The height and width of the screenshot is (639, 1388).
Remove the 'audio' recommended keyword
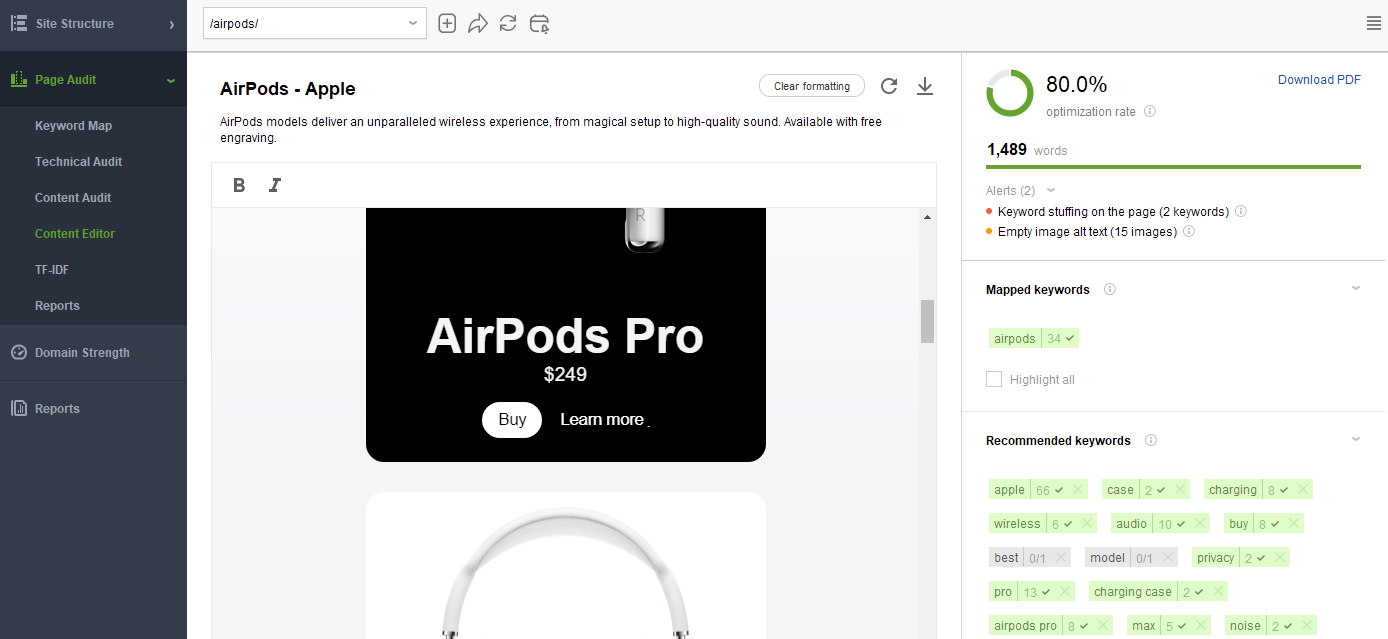(x=1200, y=524)
